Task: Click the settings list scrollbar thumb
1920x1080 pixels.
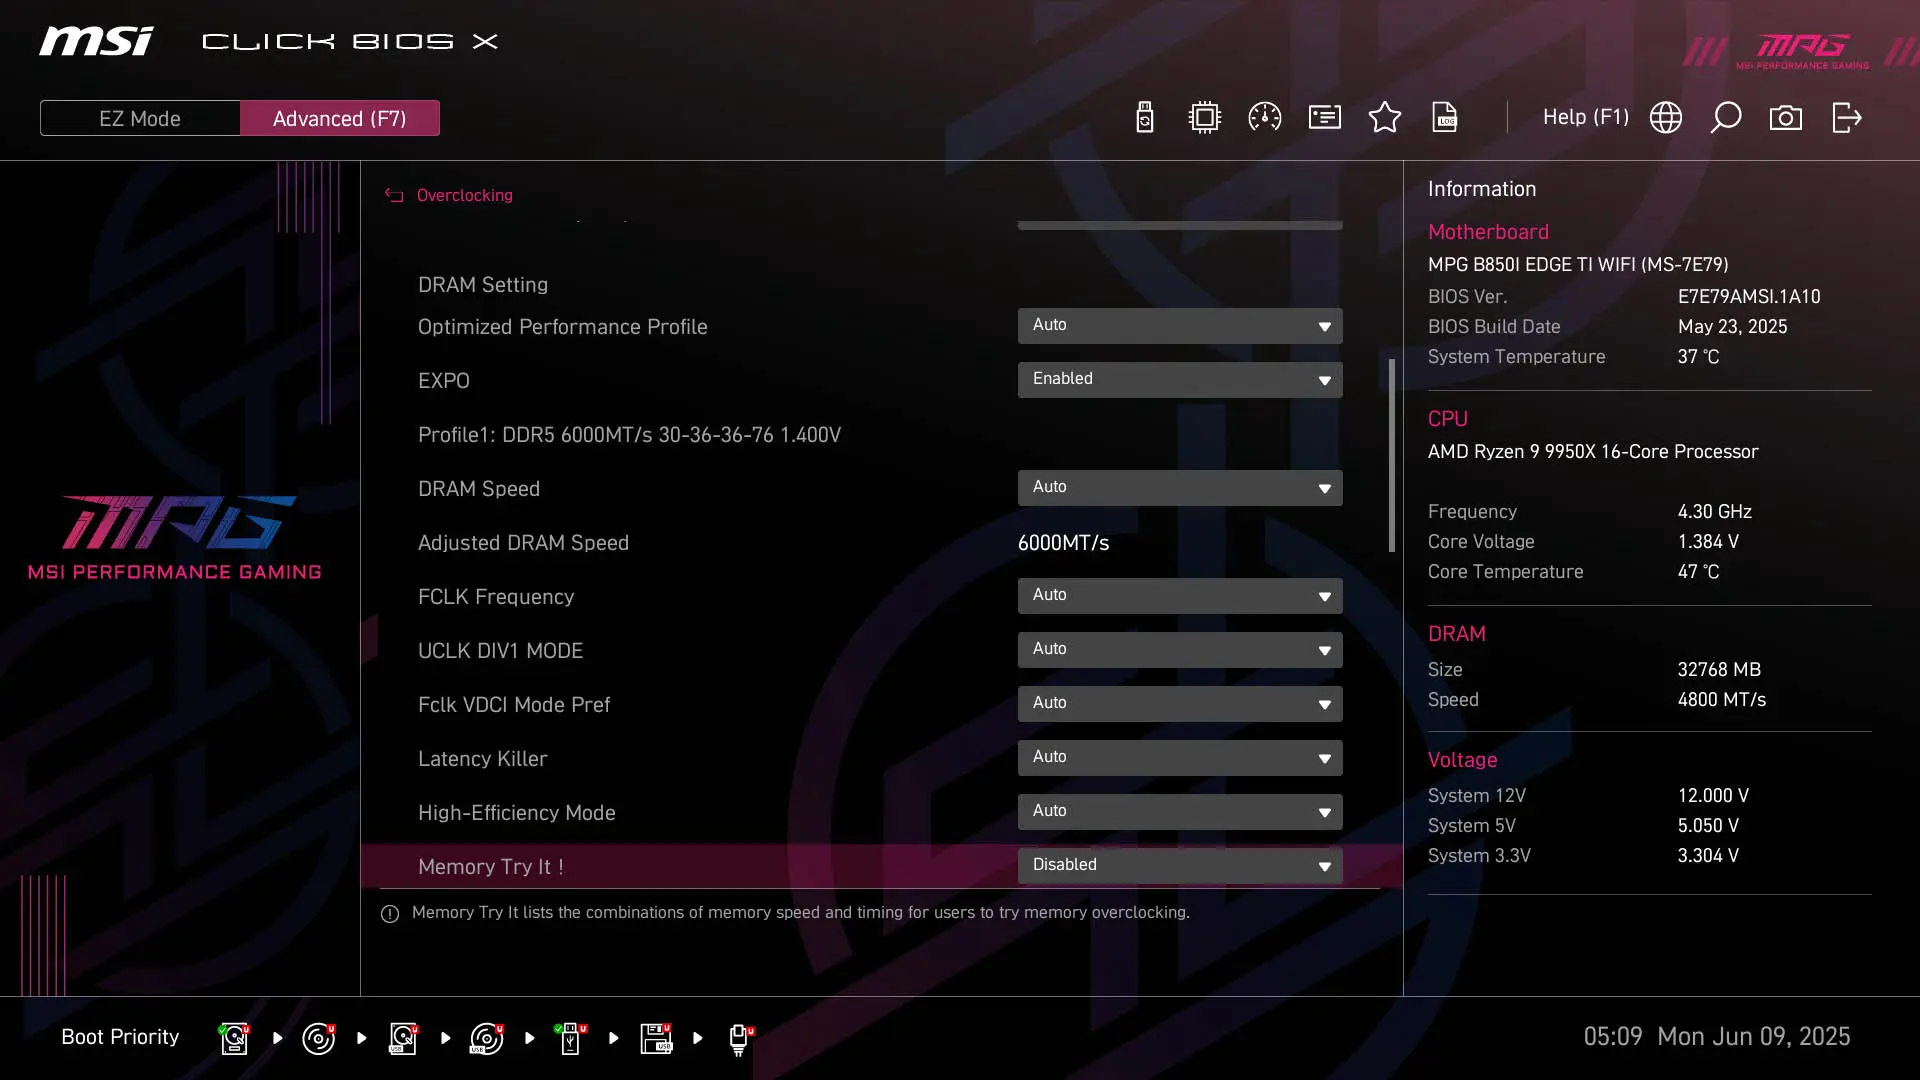Action: pos(1392,455)
